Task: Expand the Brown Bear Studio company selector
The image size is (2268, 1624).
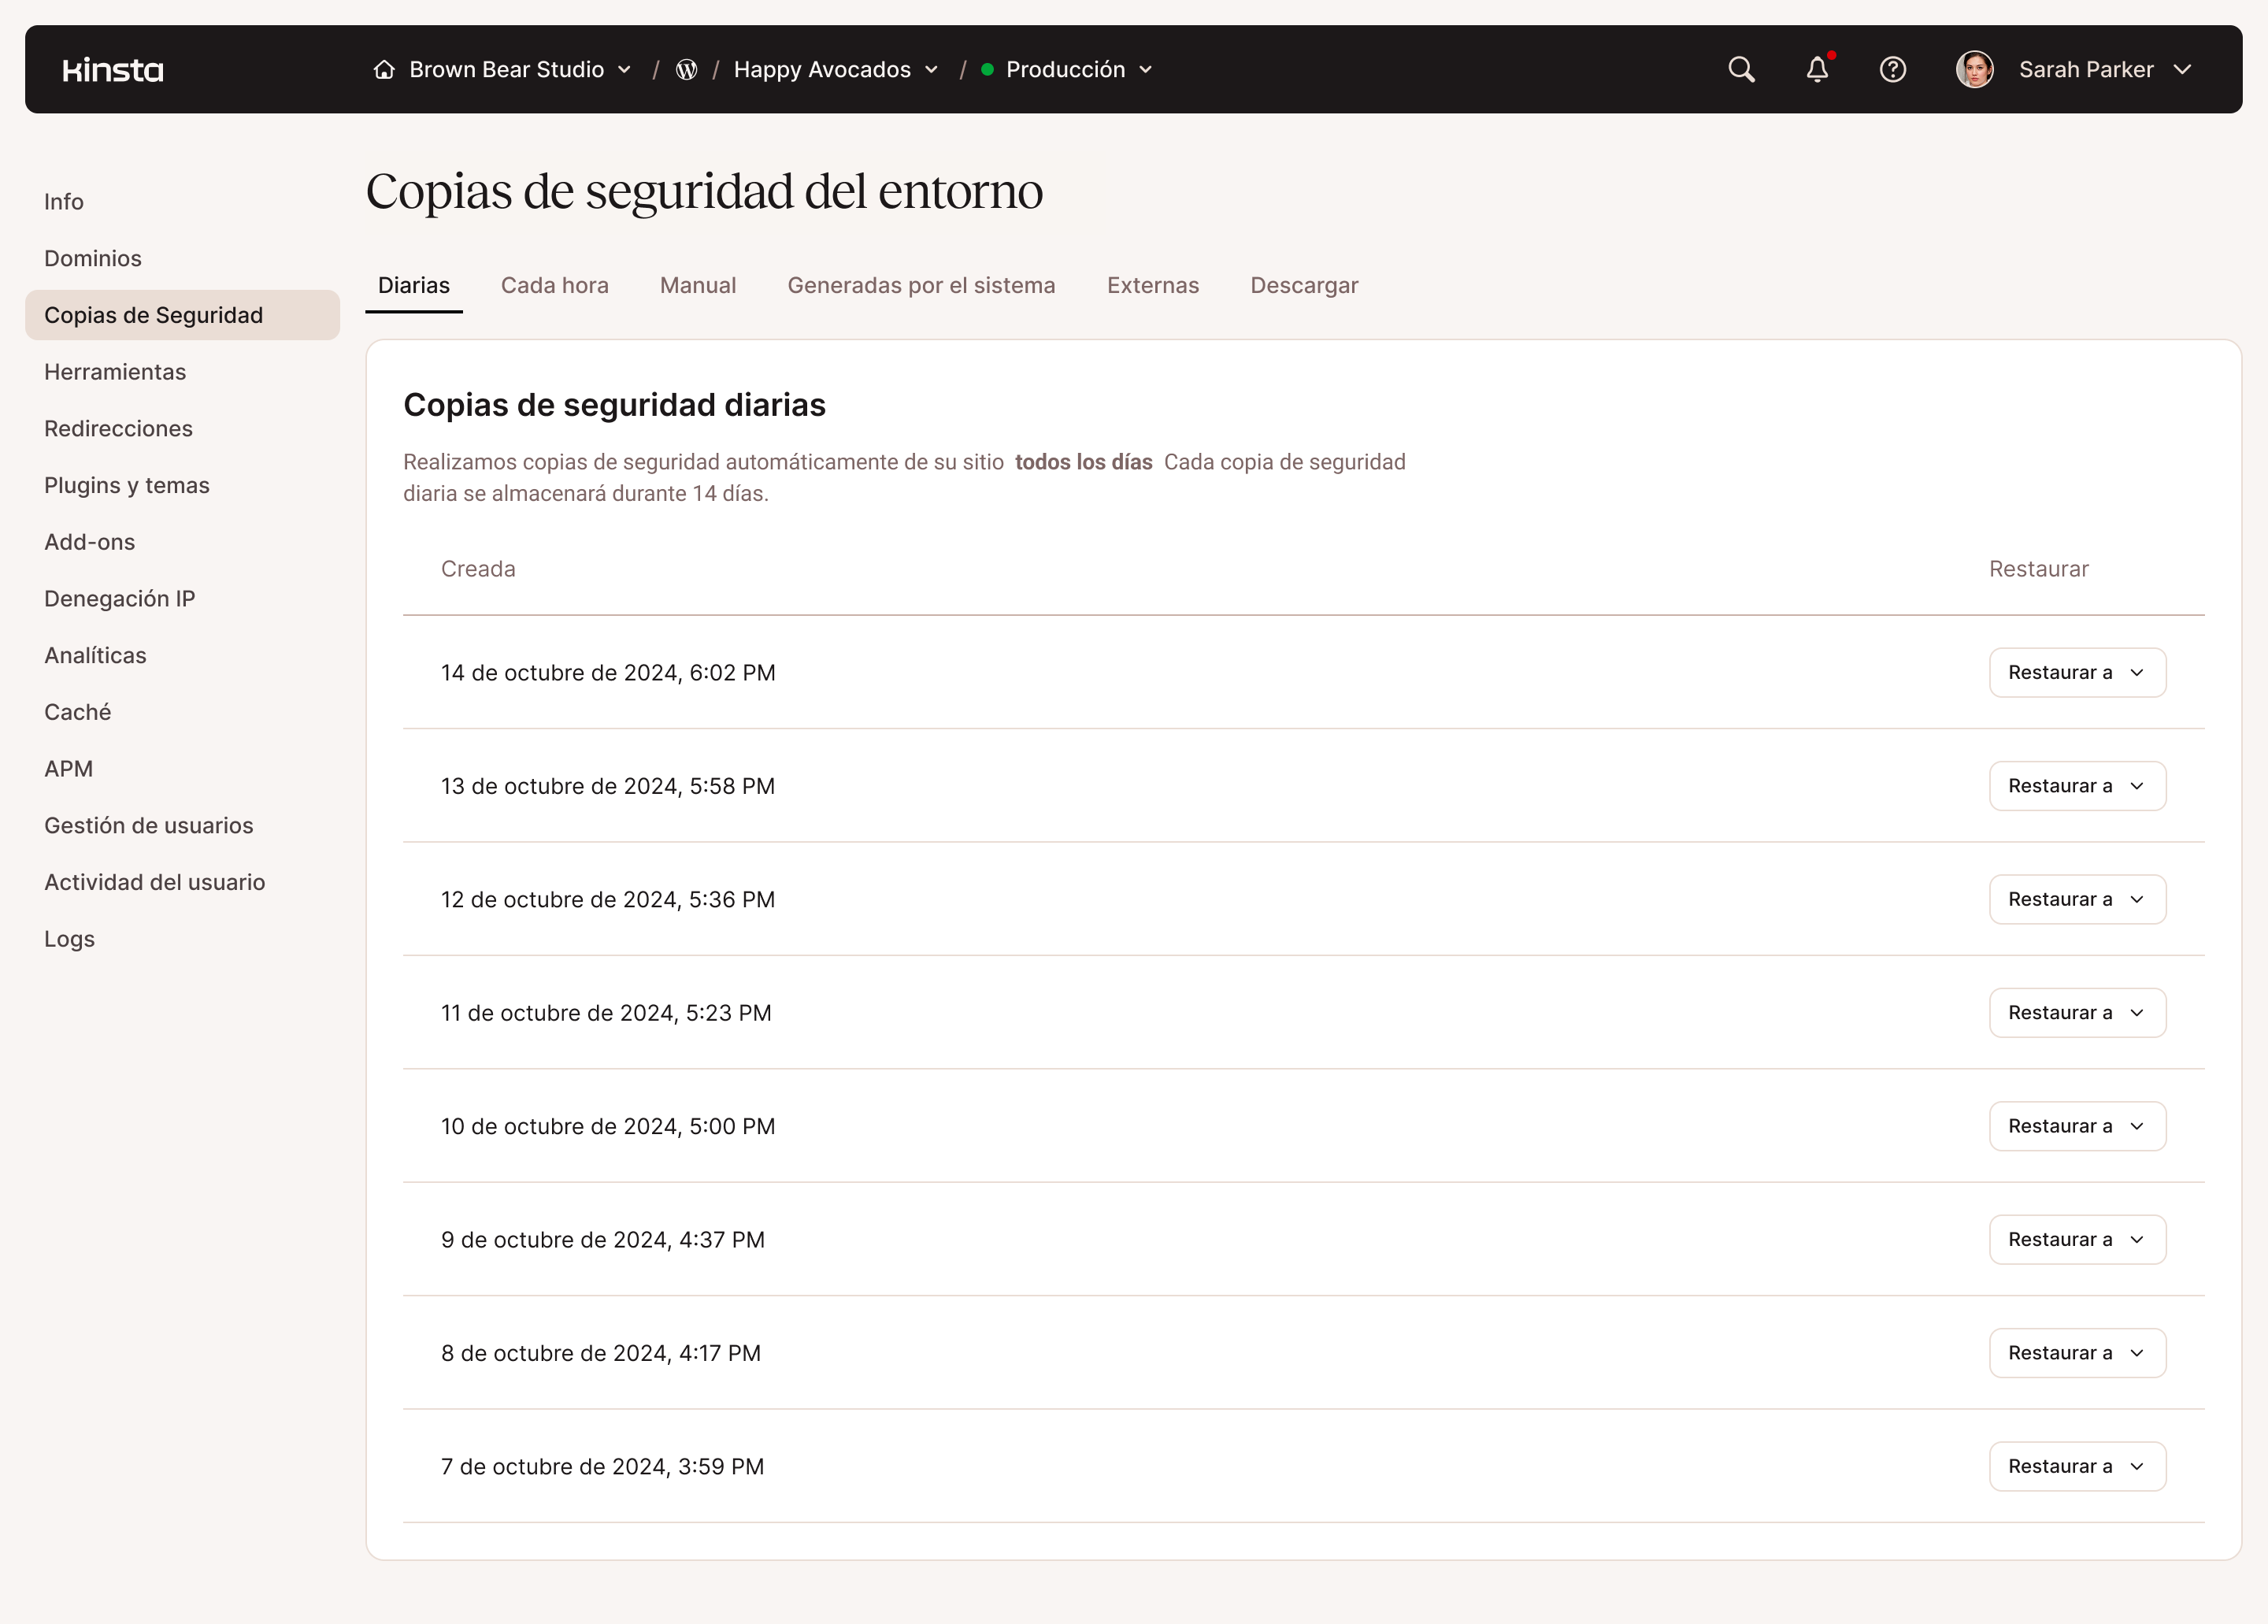Action: [625, 70]
